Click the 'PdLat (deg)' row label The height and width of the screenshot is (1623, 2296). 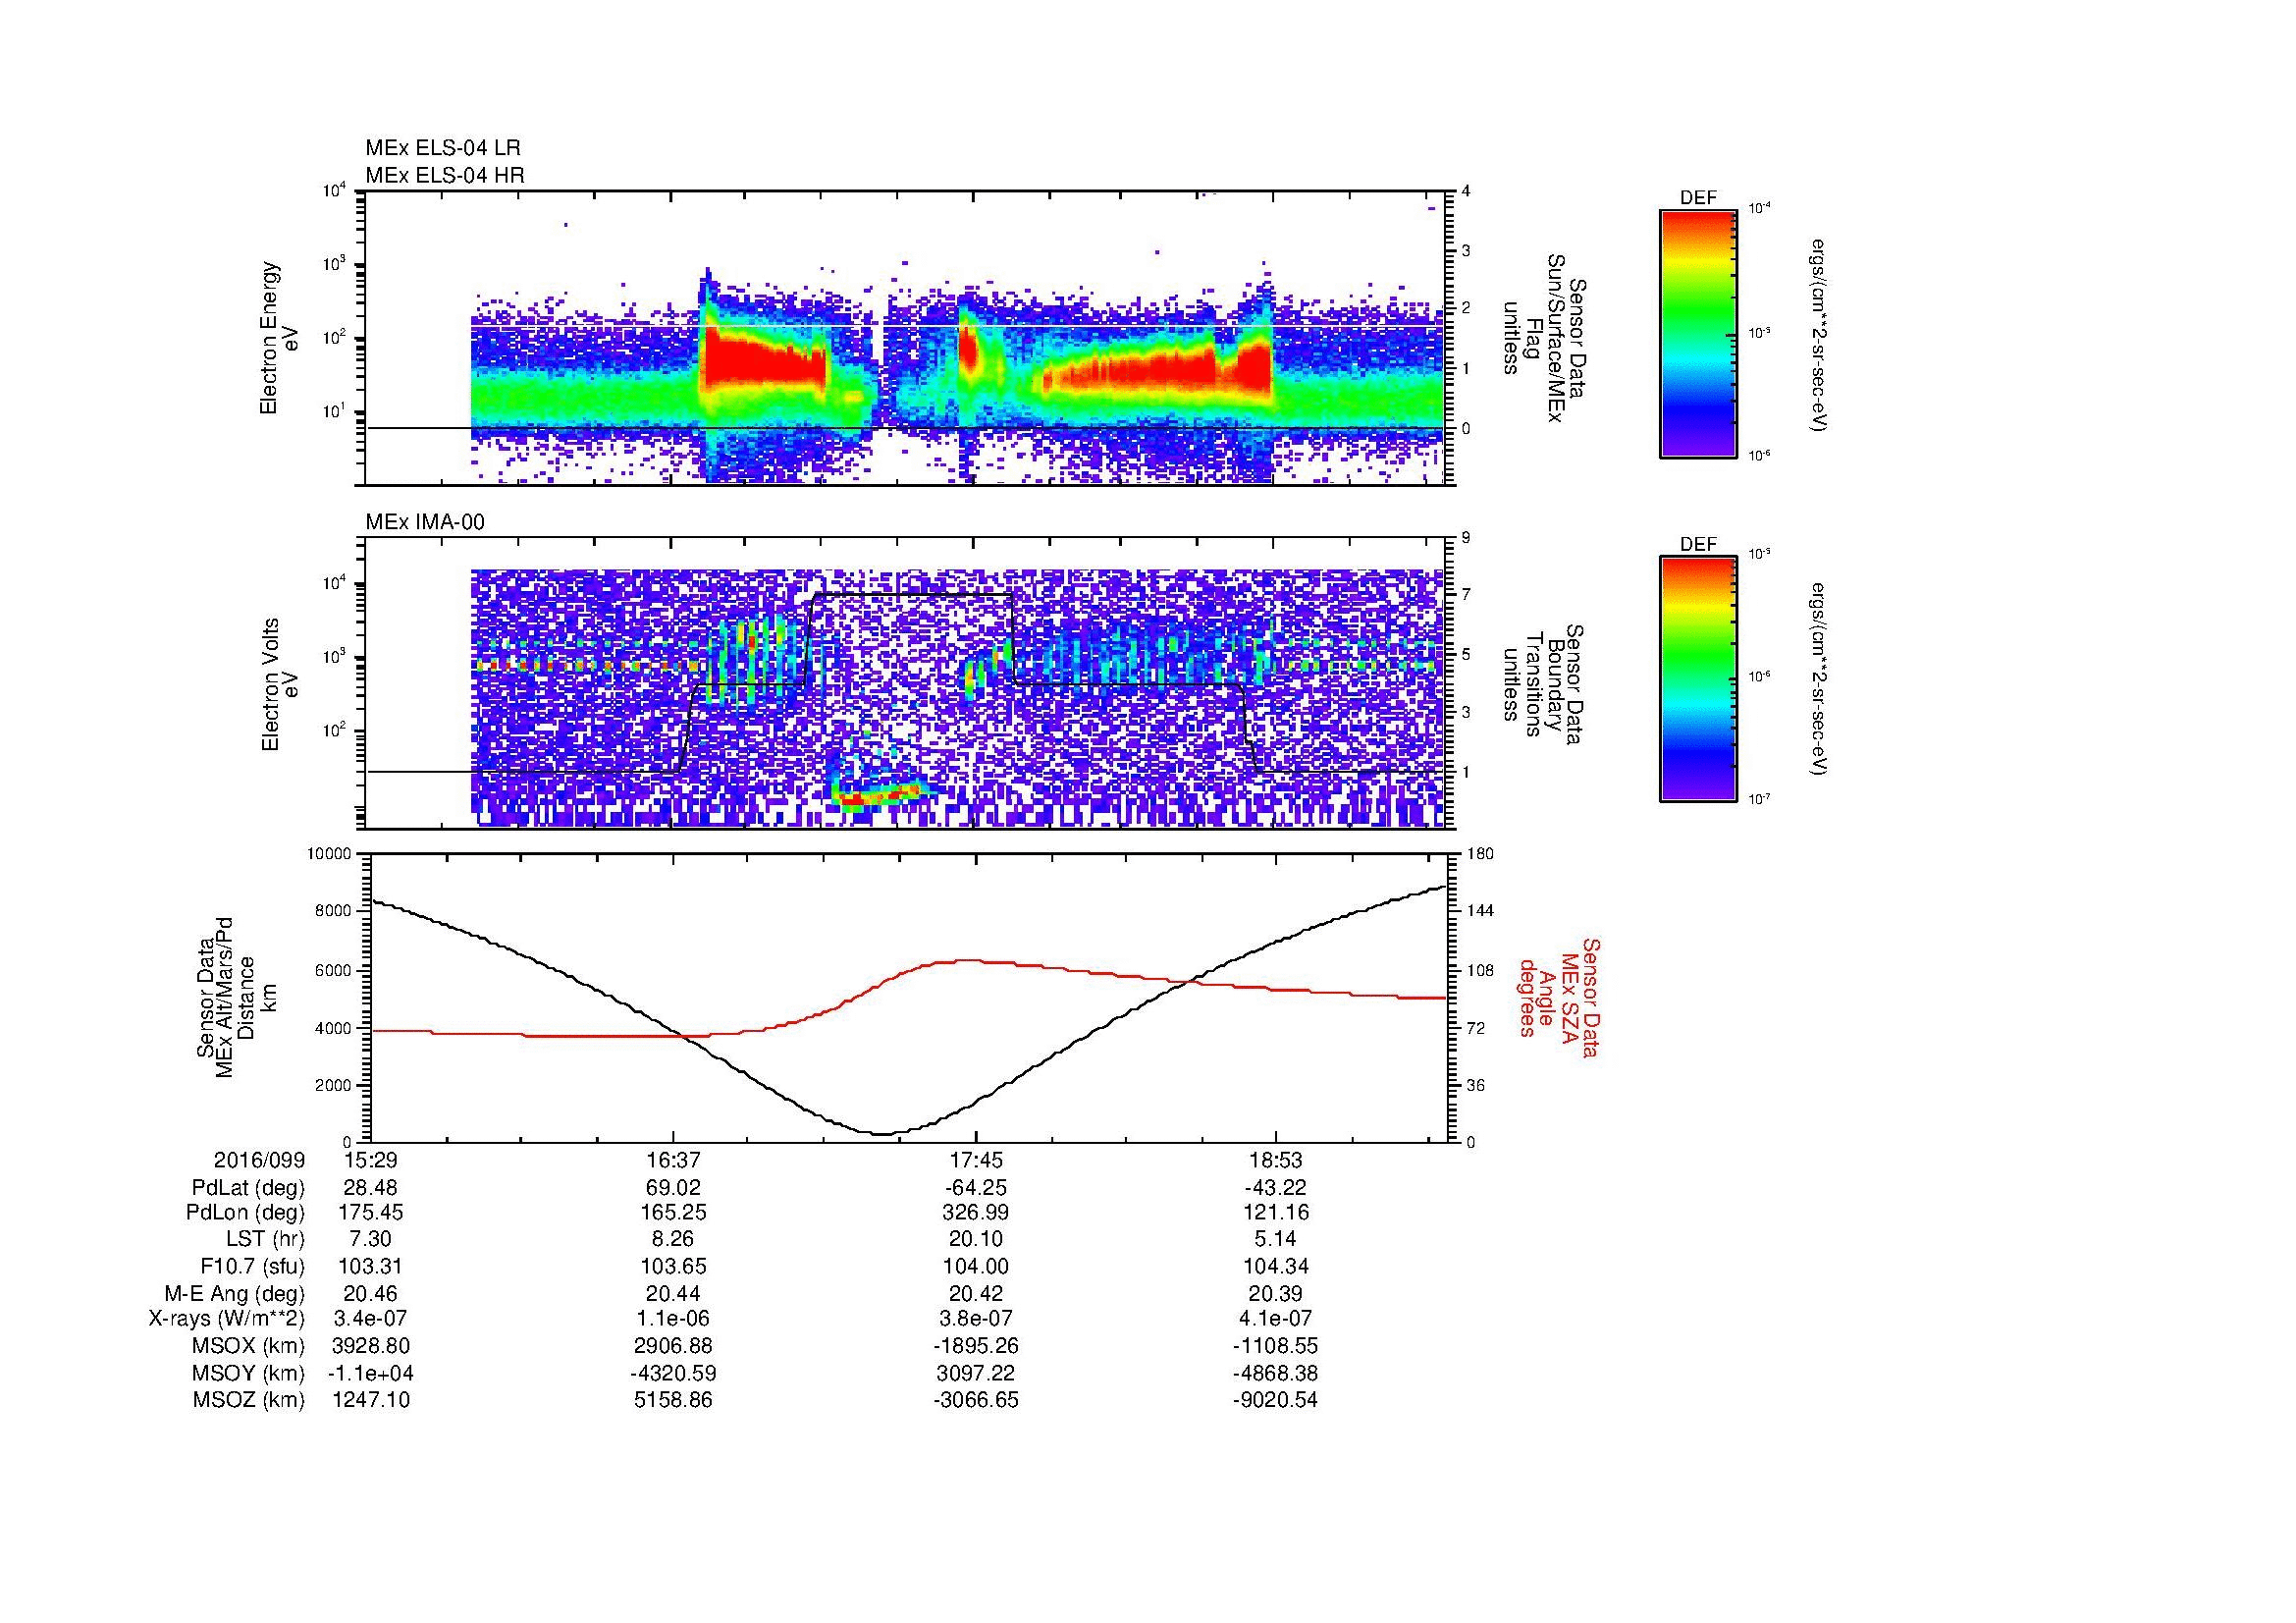pyautogui.click(x=248, y=1188)
